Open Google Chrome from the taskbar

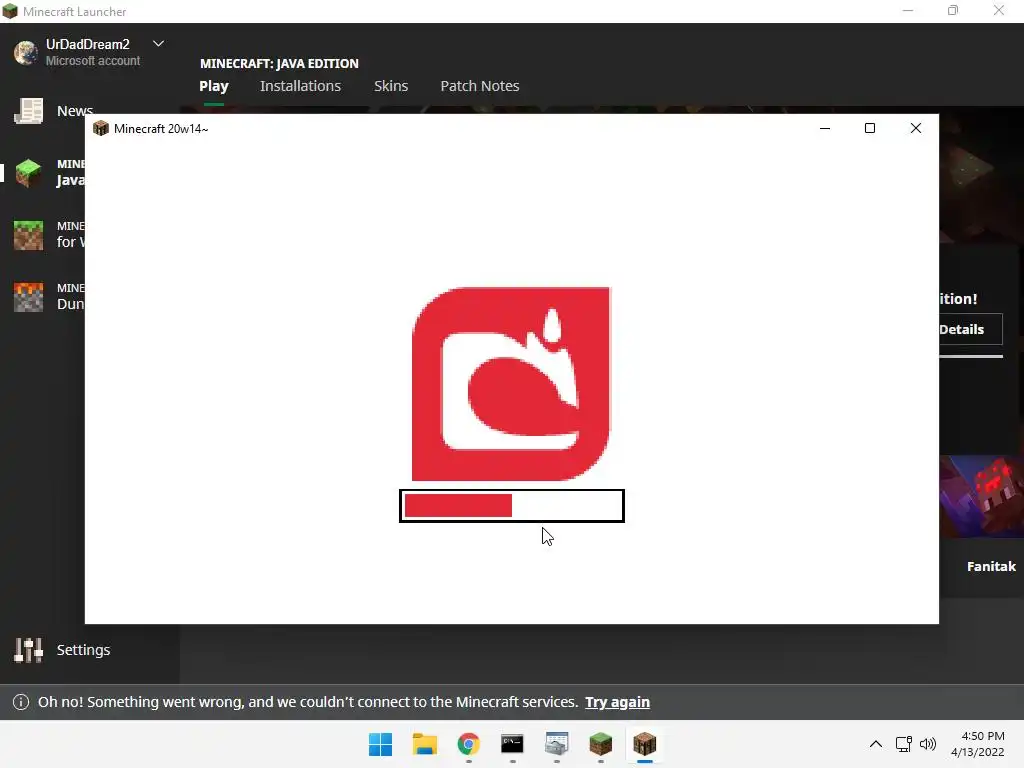tap(468, 744)
